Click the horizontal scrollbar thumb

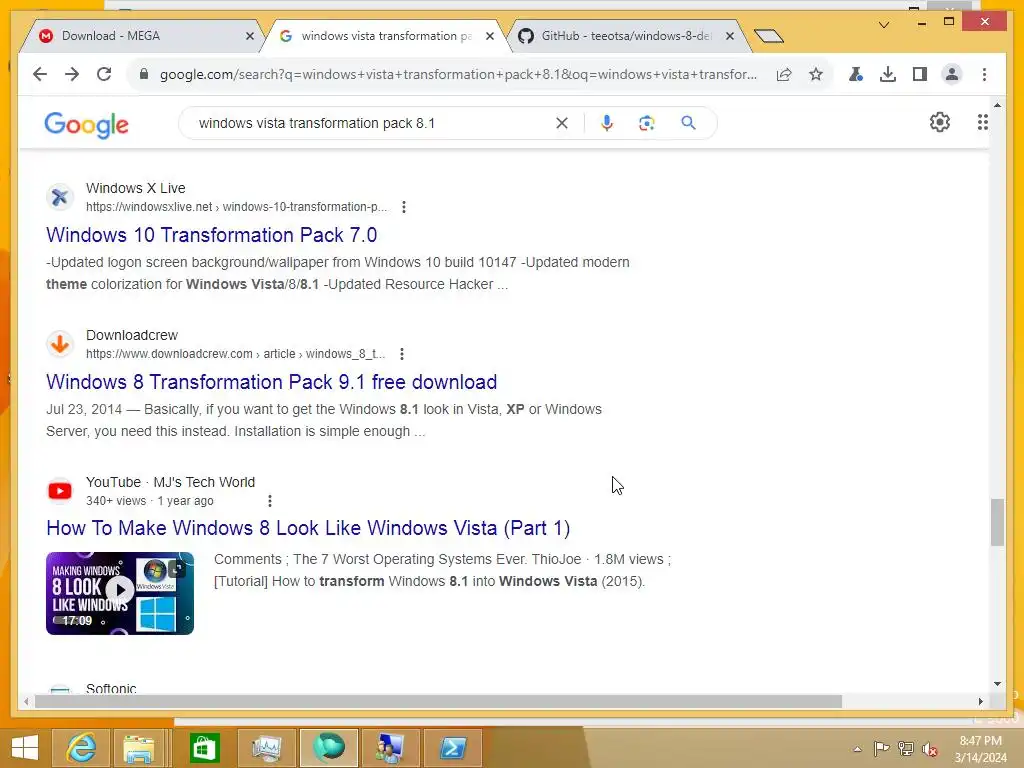pos(438,701)
